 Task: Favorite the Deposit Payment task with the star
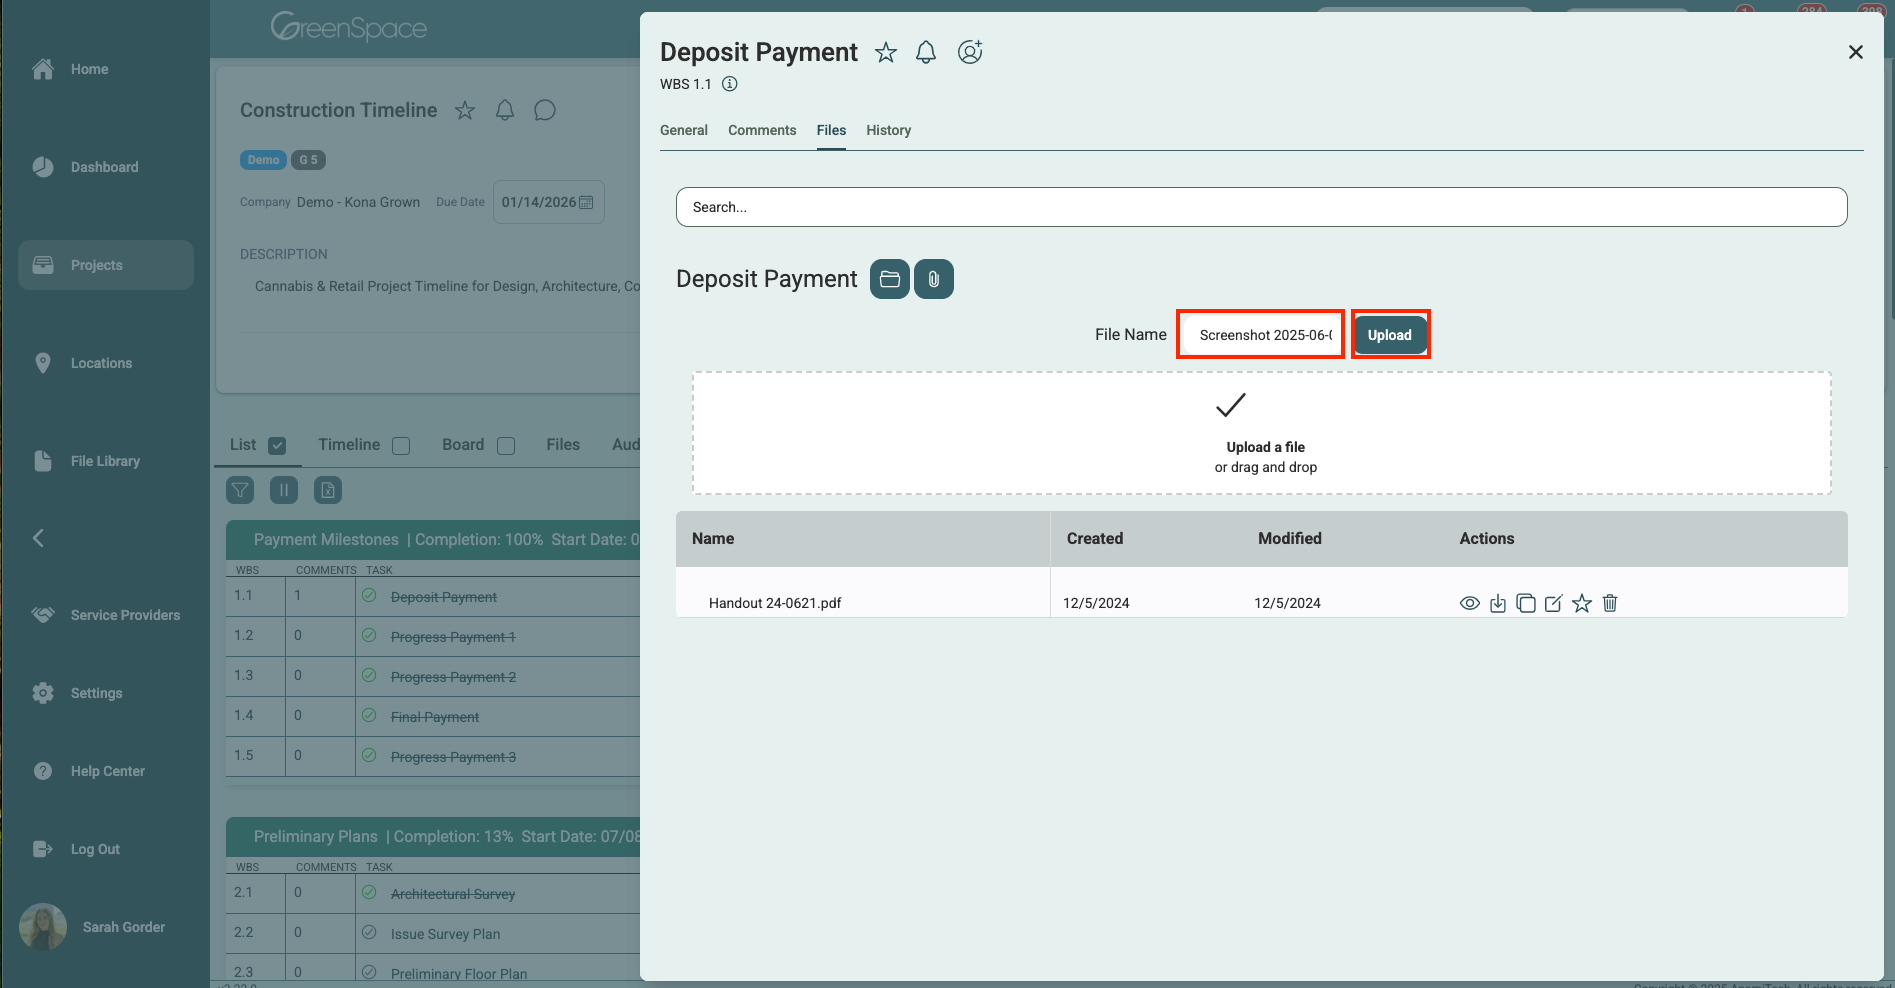click(886, 52)
